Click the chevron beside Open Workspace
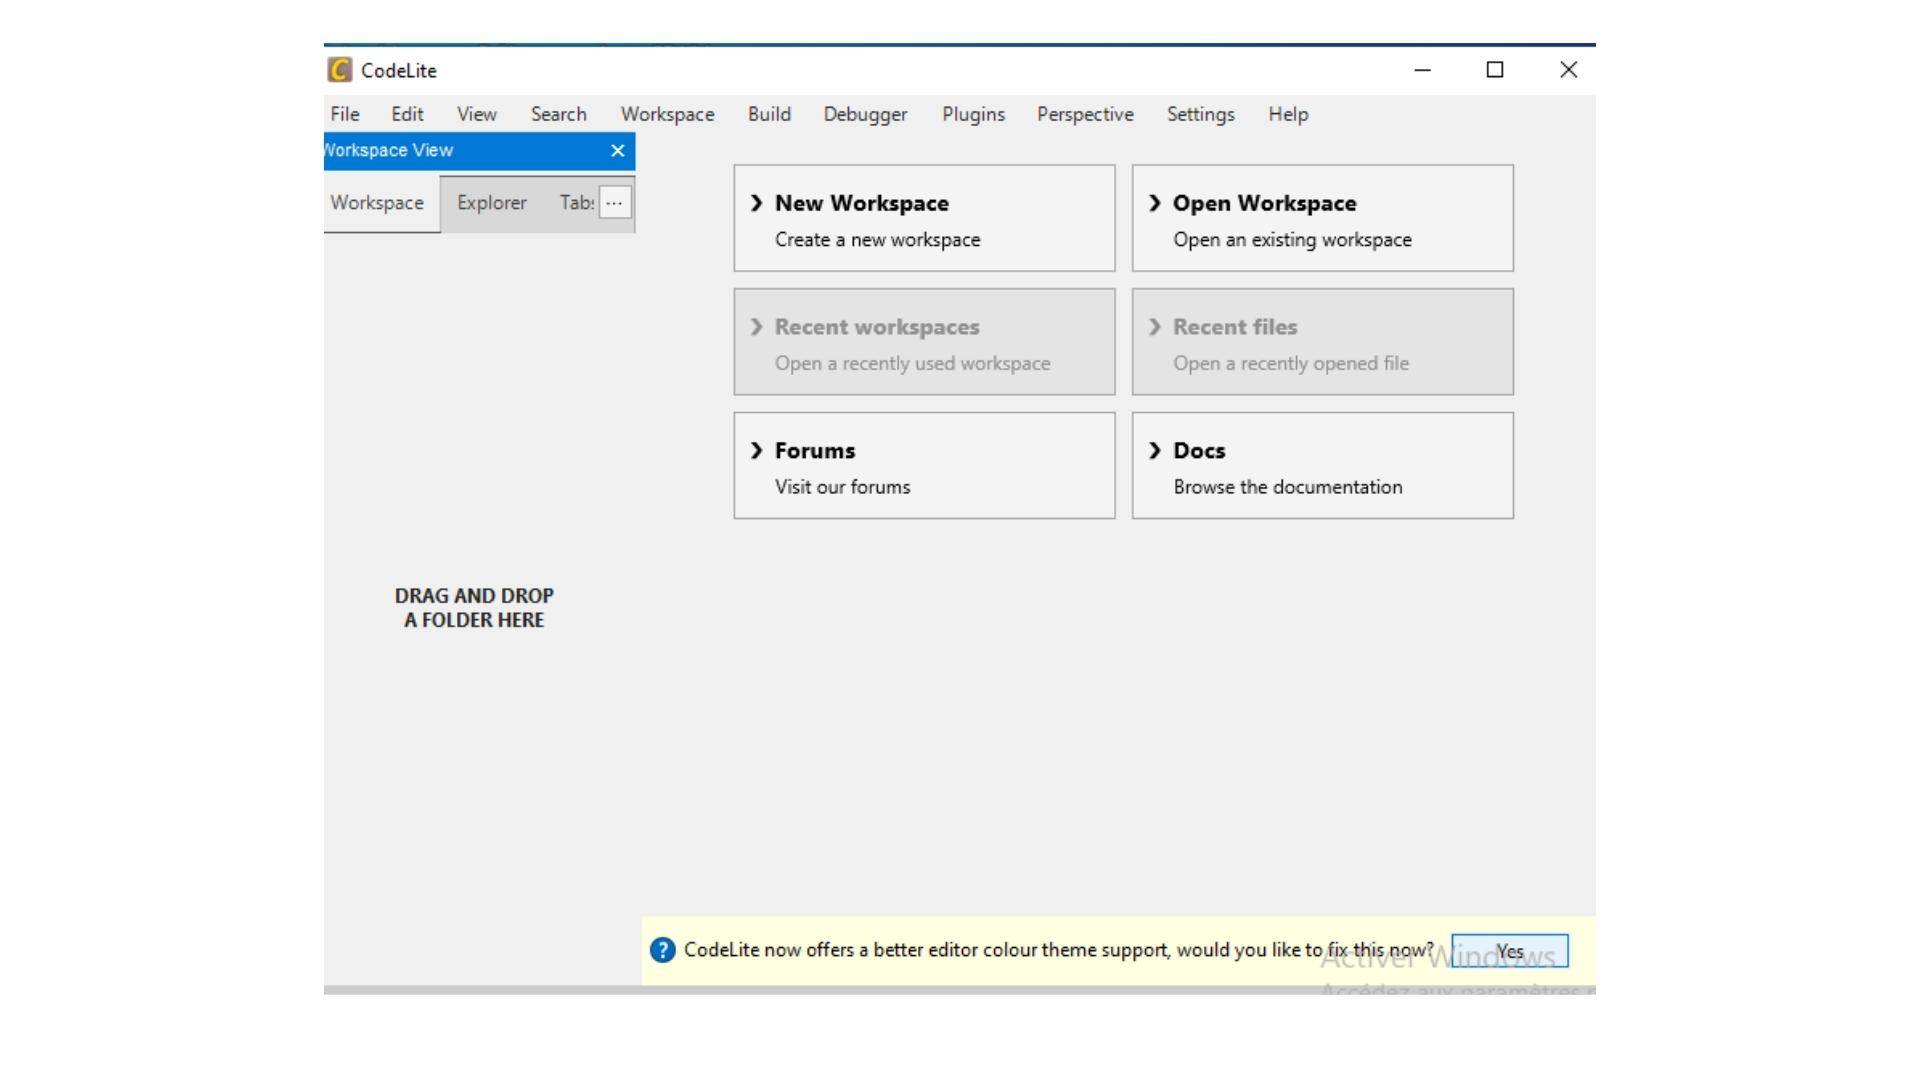Viewport: 1920px width, 1080px height. coord(1155,203)
